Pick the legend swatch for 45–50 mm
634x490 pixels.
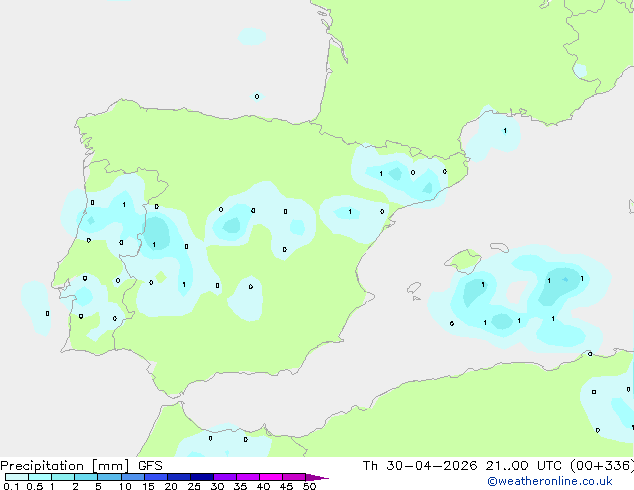[x=294, y=477]
